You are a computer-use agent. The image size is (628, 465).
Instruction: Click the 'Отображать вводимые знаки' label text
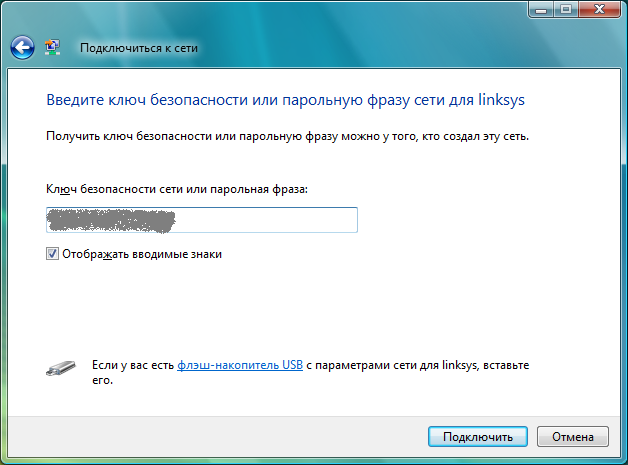141,255
